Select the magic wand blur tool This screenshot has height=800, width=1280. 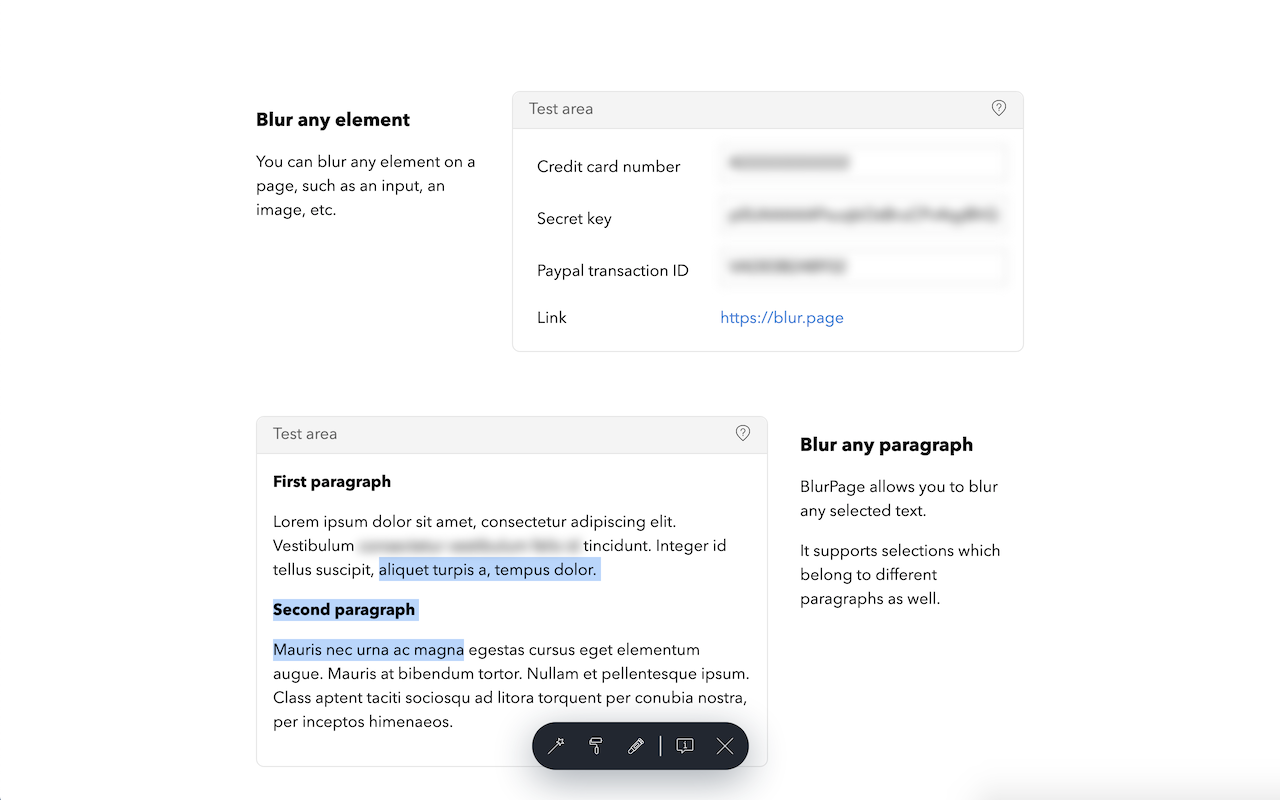point(556,746)
